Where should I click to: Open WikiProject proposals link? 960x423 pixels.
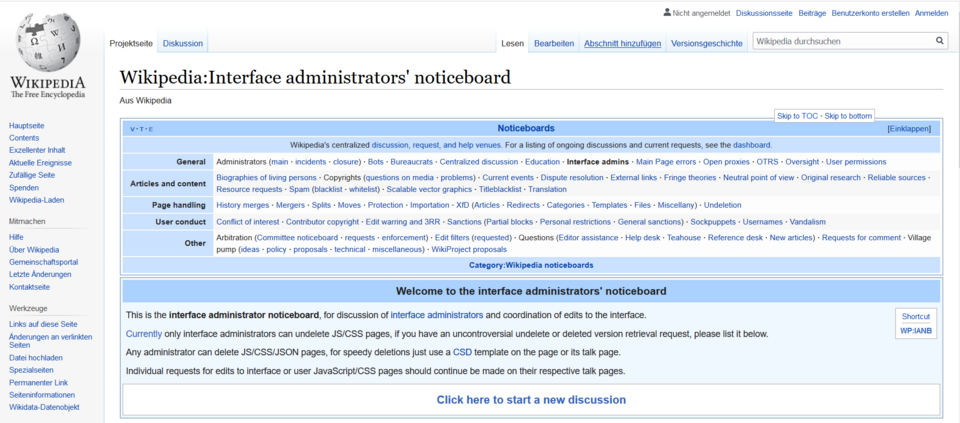(469, 250)
